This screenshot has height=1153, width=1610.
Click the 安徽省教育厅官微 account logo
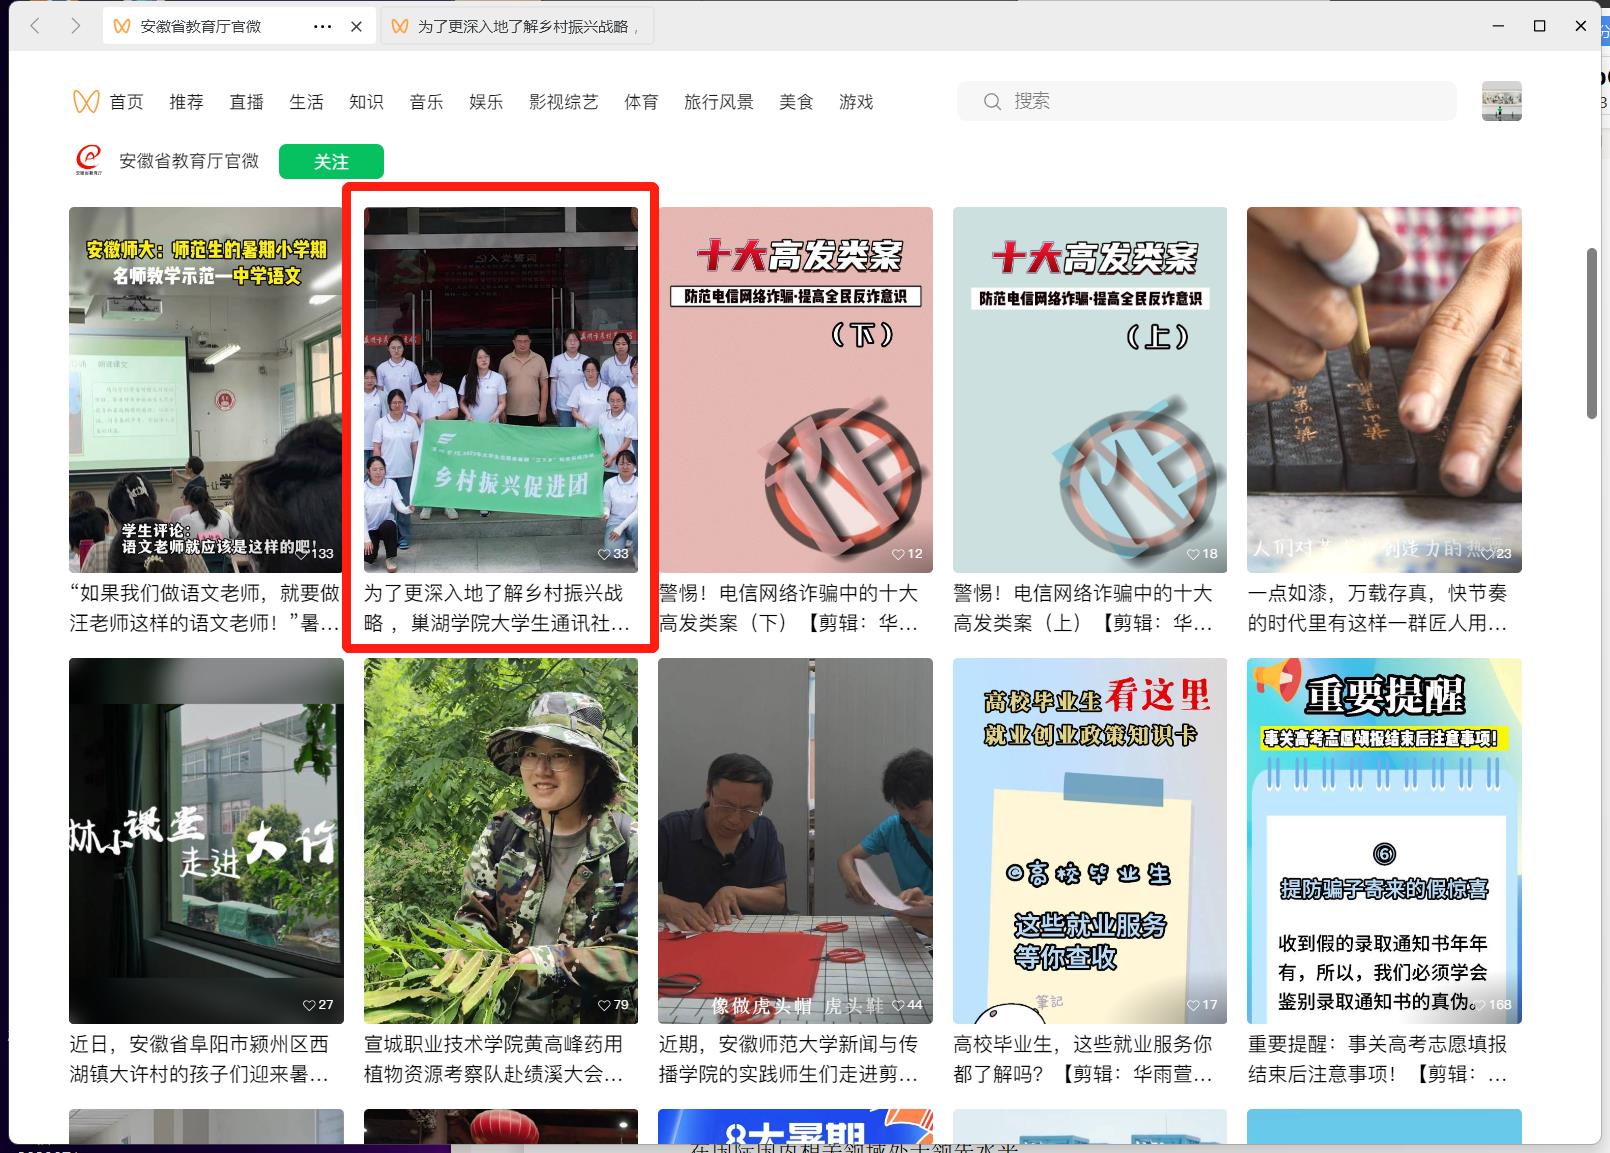pos(89,160)
